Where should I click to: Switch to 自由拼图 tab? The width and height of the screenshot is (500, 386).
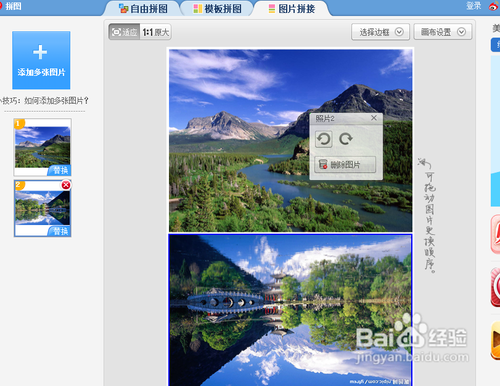coord(143,9)
